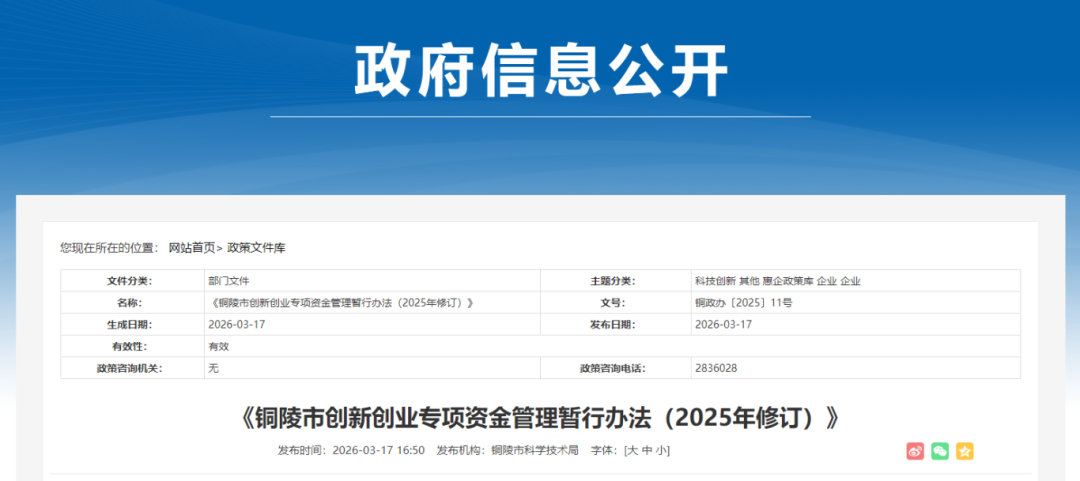Click the 您现在所在的位置 label
This screenshot has height=481, width=1080.
point(110,248)
